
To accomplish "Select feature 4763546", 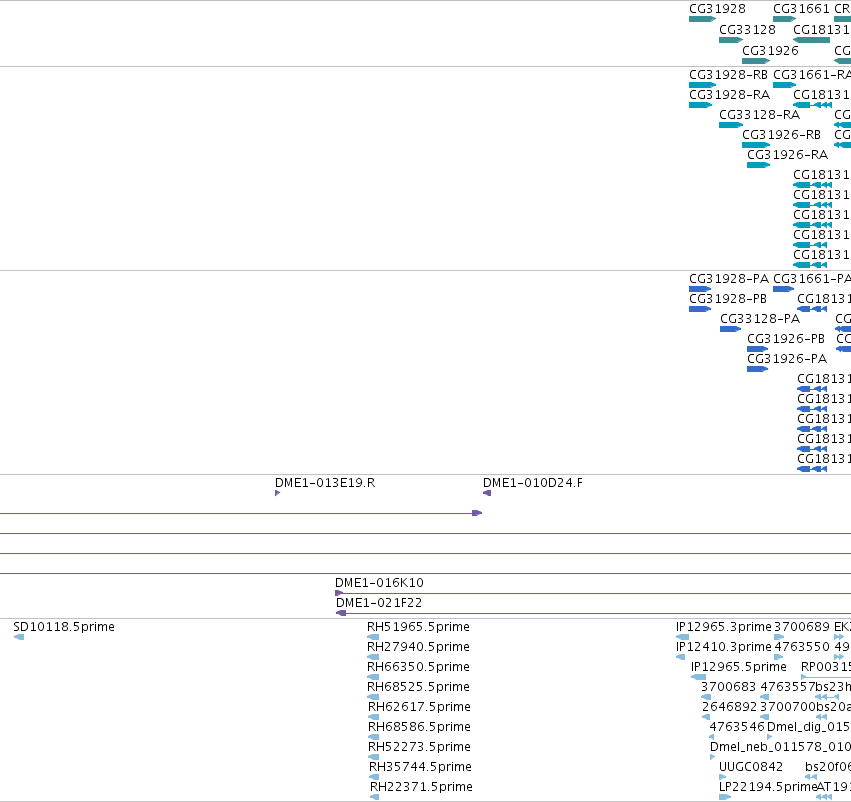I will pos(712,737).
